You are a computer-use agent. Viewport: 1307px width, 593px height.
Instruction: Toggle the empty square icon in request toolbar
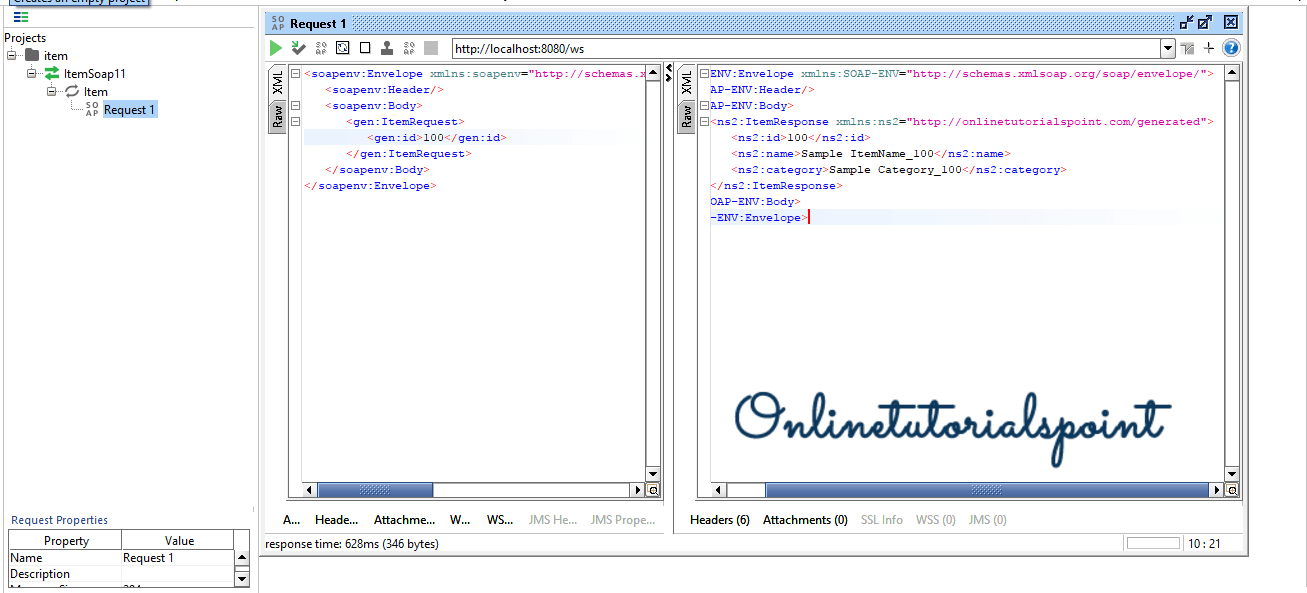coord(365,48)
